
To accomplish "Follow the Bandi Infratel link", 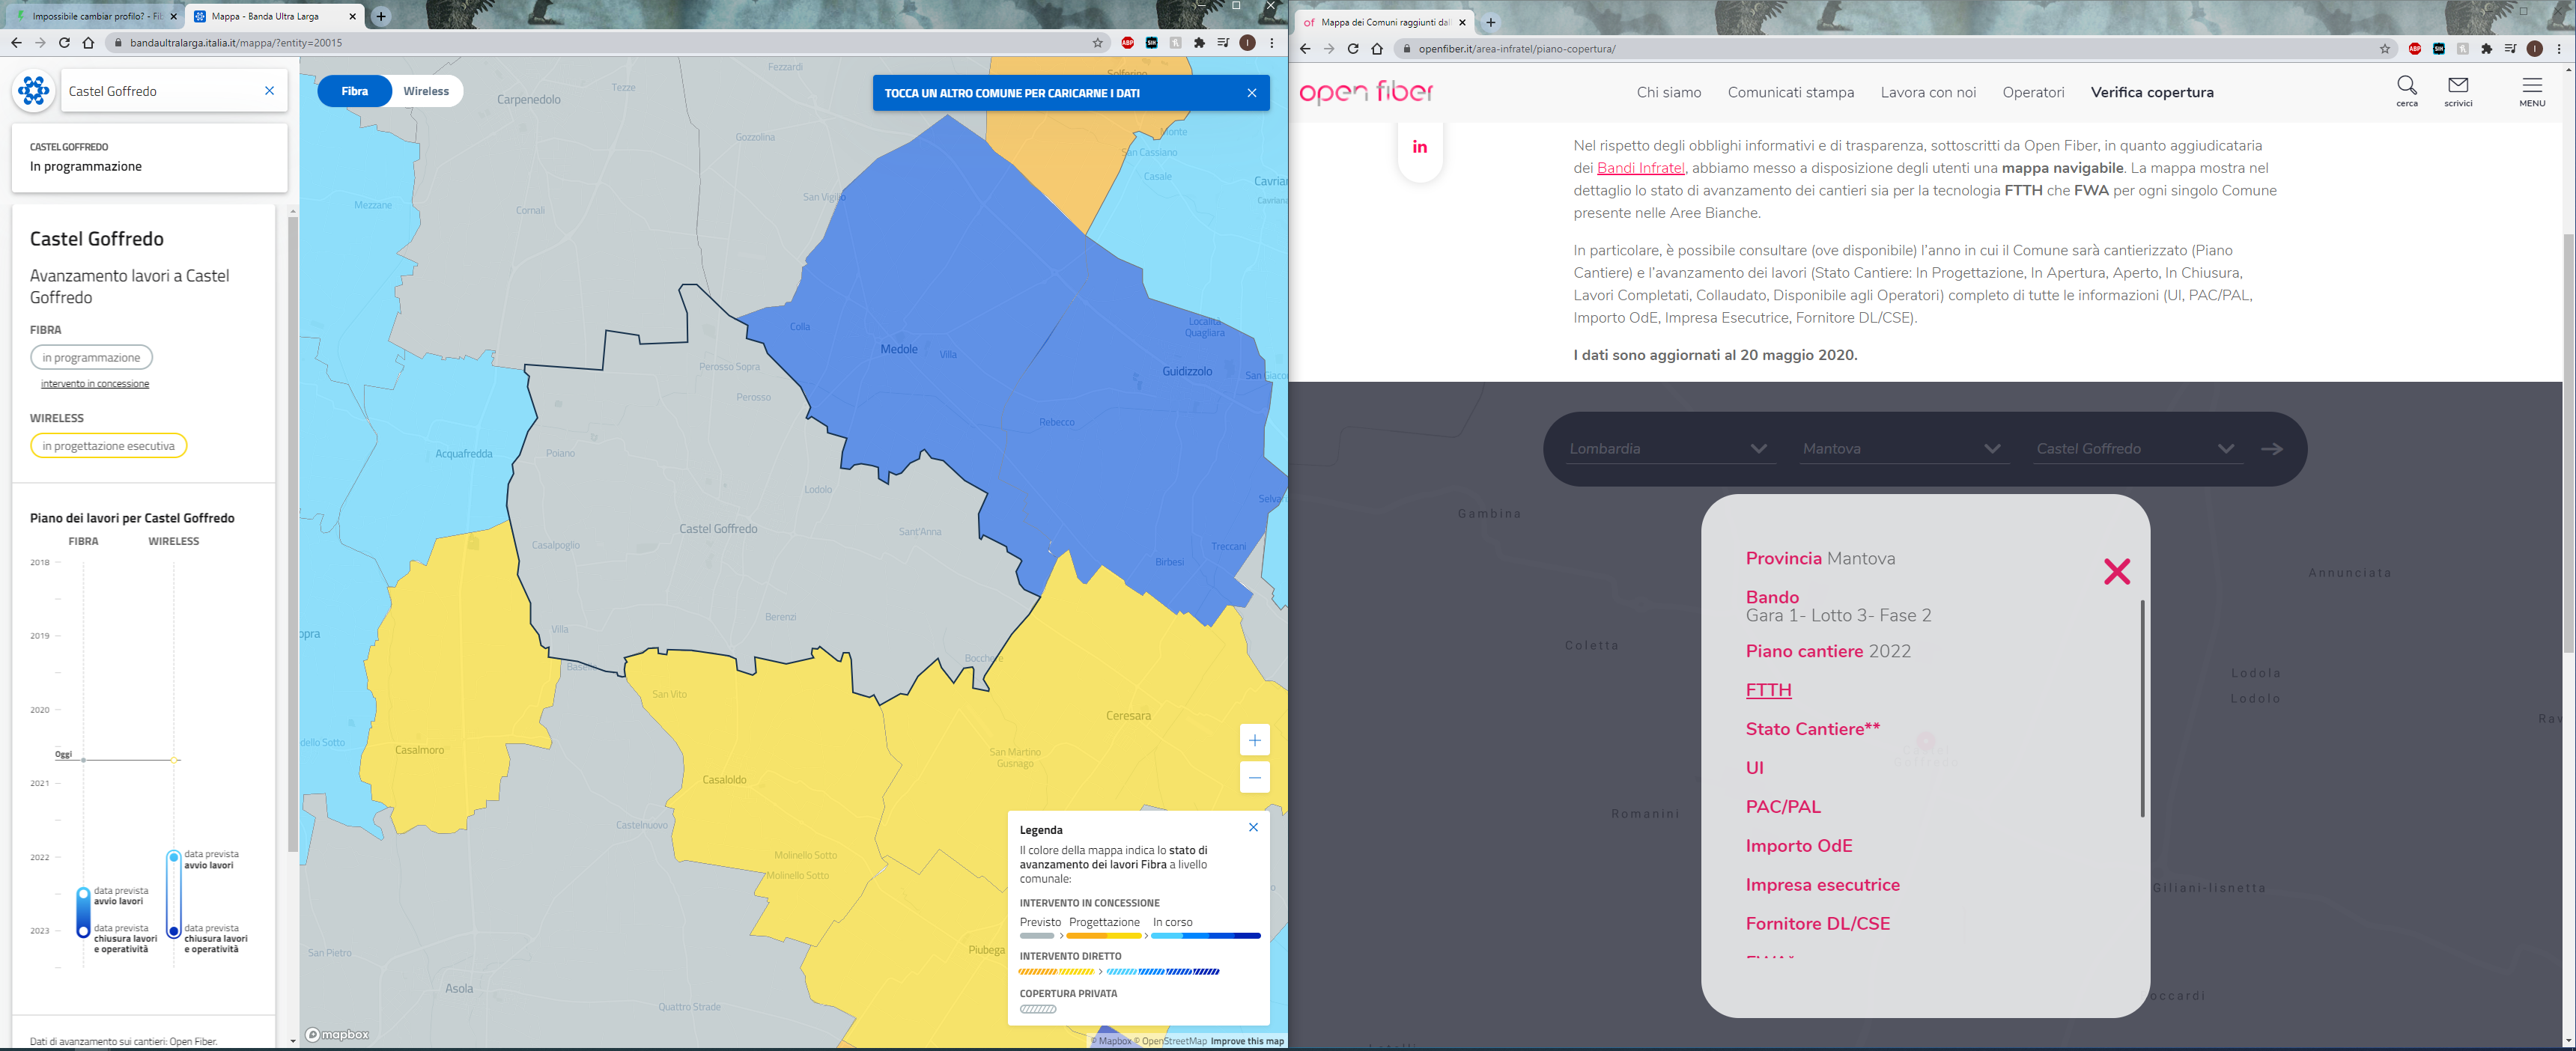I will point(1640,168).
